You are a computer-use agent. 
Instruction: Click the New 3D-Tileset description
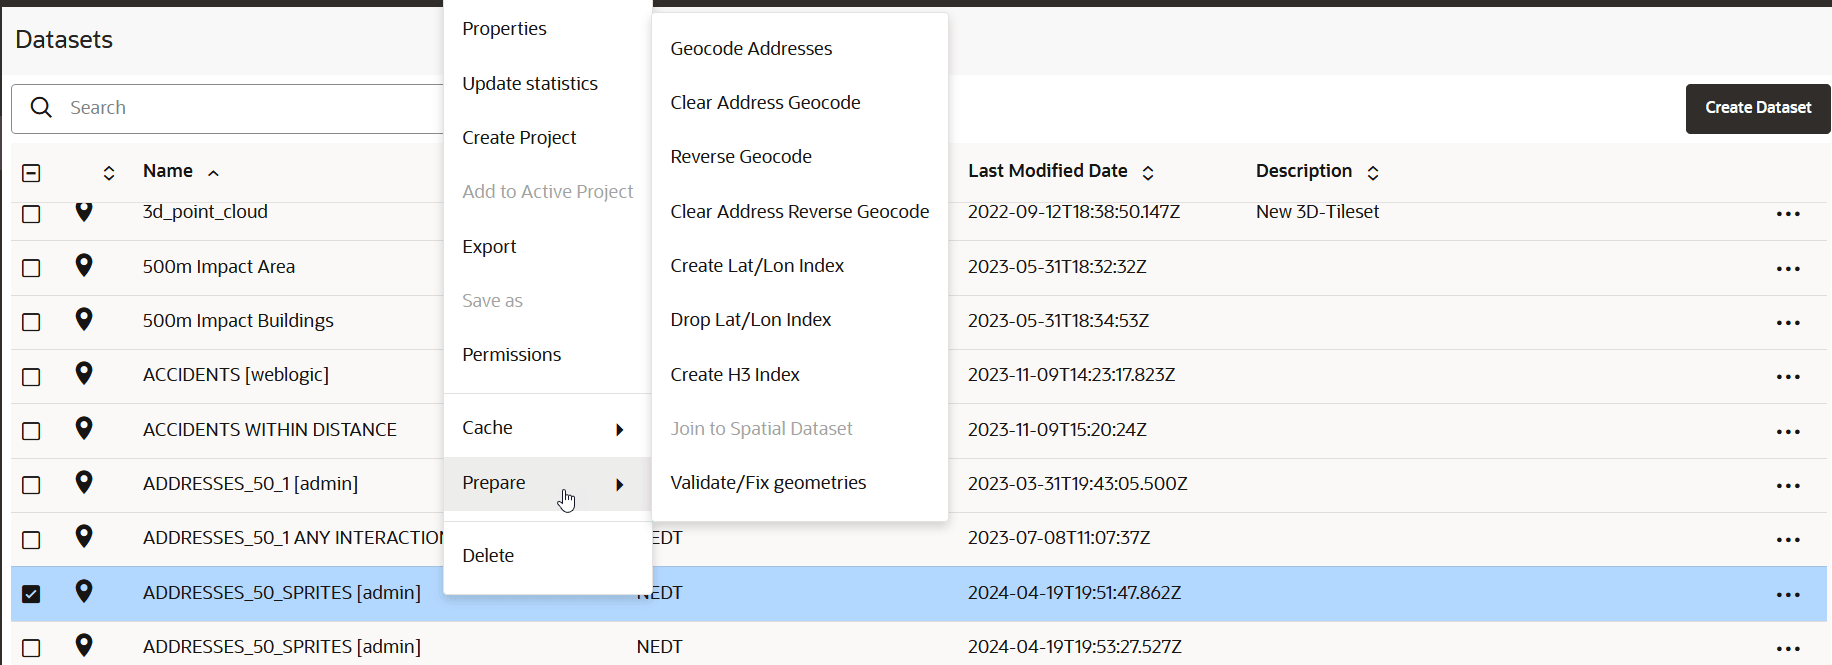tap(1317, 212)
